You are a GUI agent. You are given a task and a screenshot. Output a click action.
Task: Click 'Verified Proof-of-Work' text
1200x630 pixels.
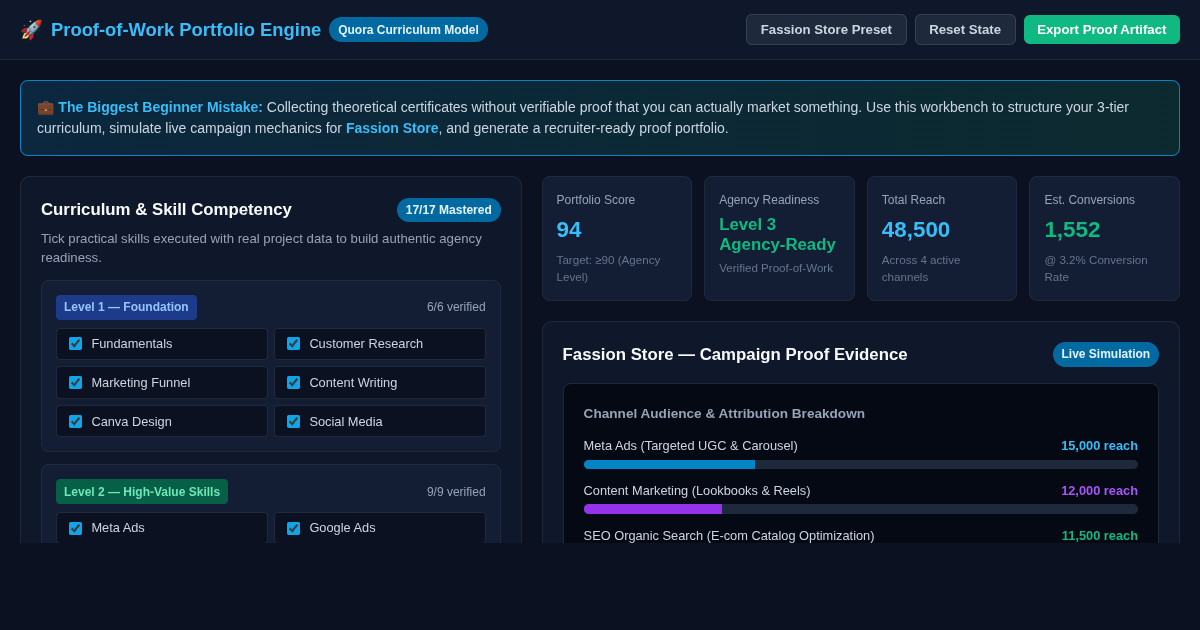[x=776, y=268]
